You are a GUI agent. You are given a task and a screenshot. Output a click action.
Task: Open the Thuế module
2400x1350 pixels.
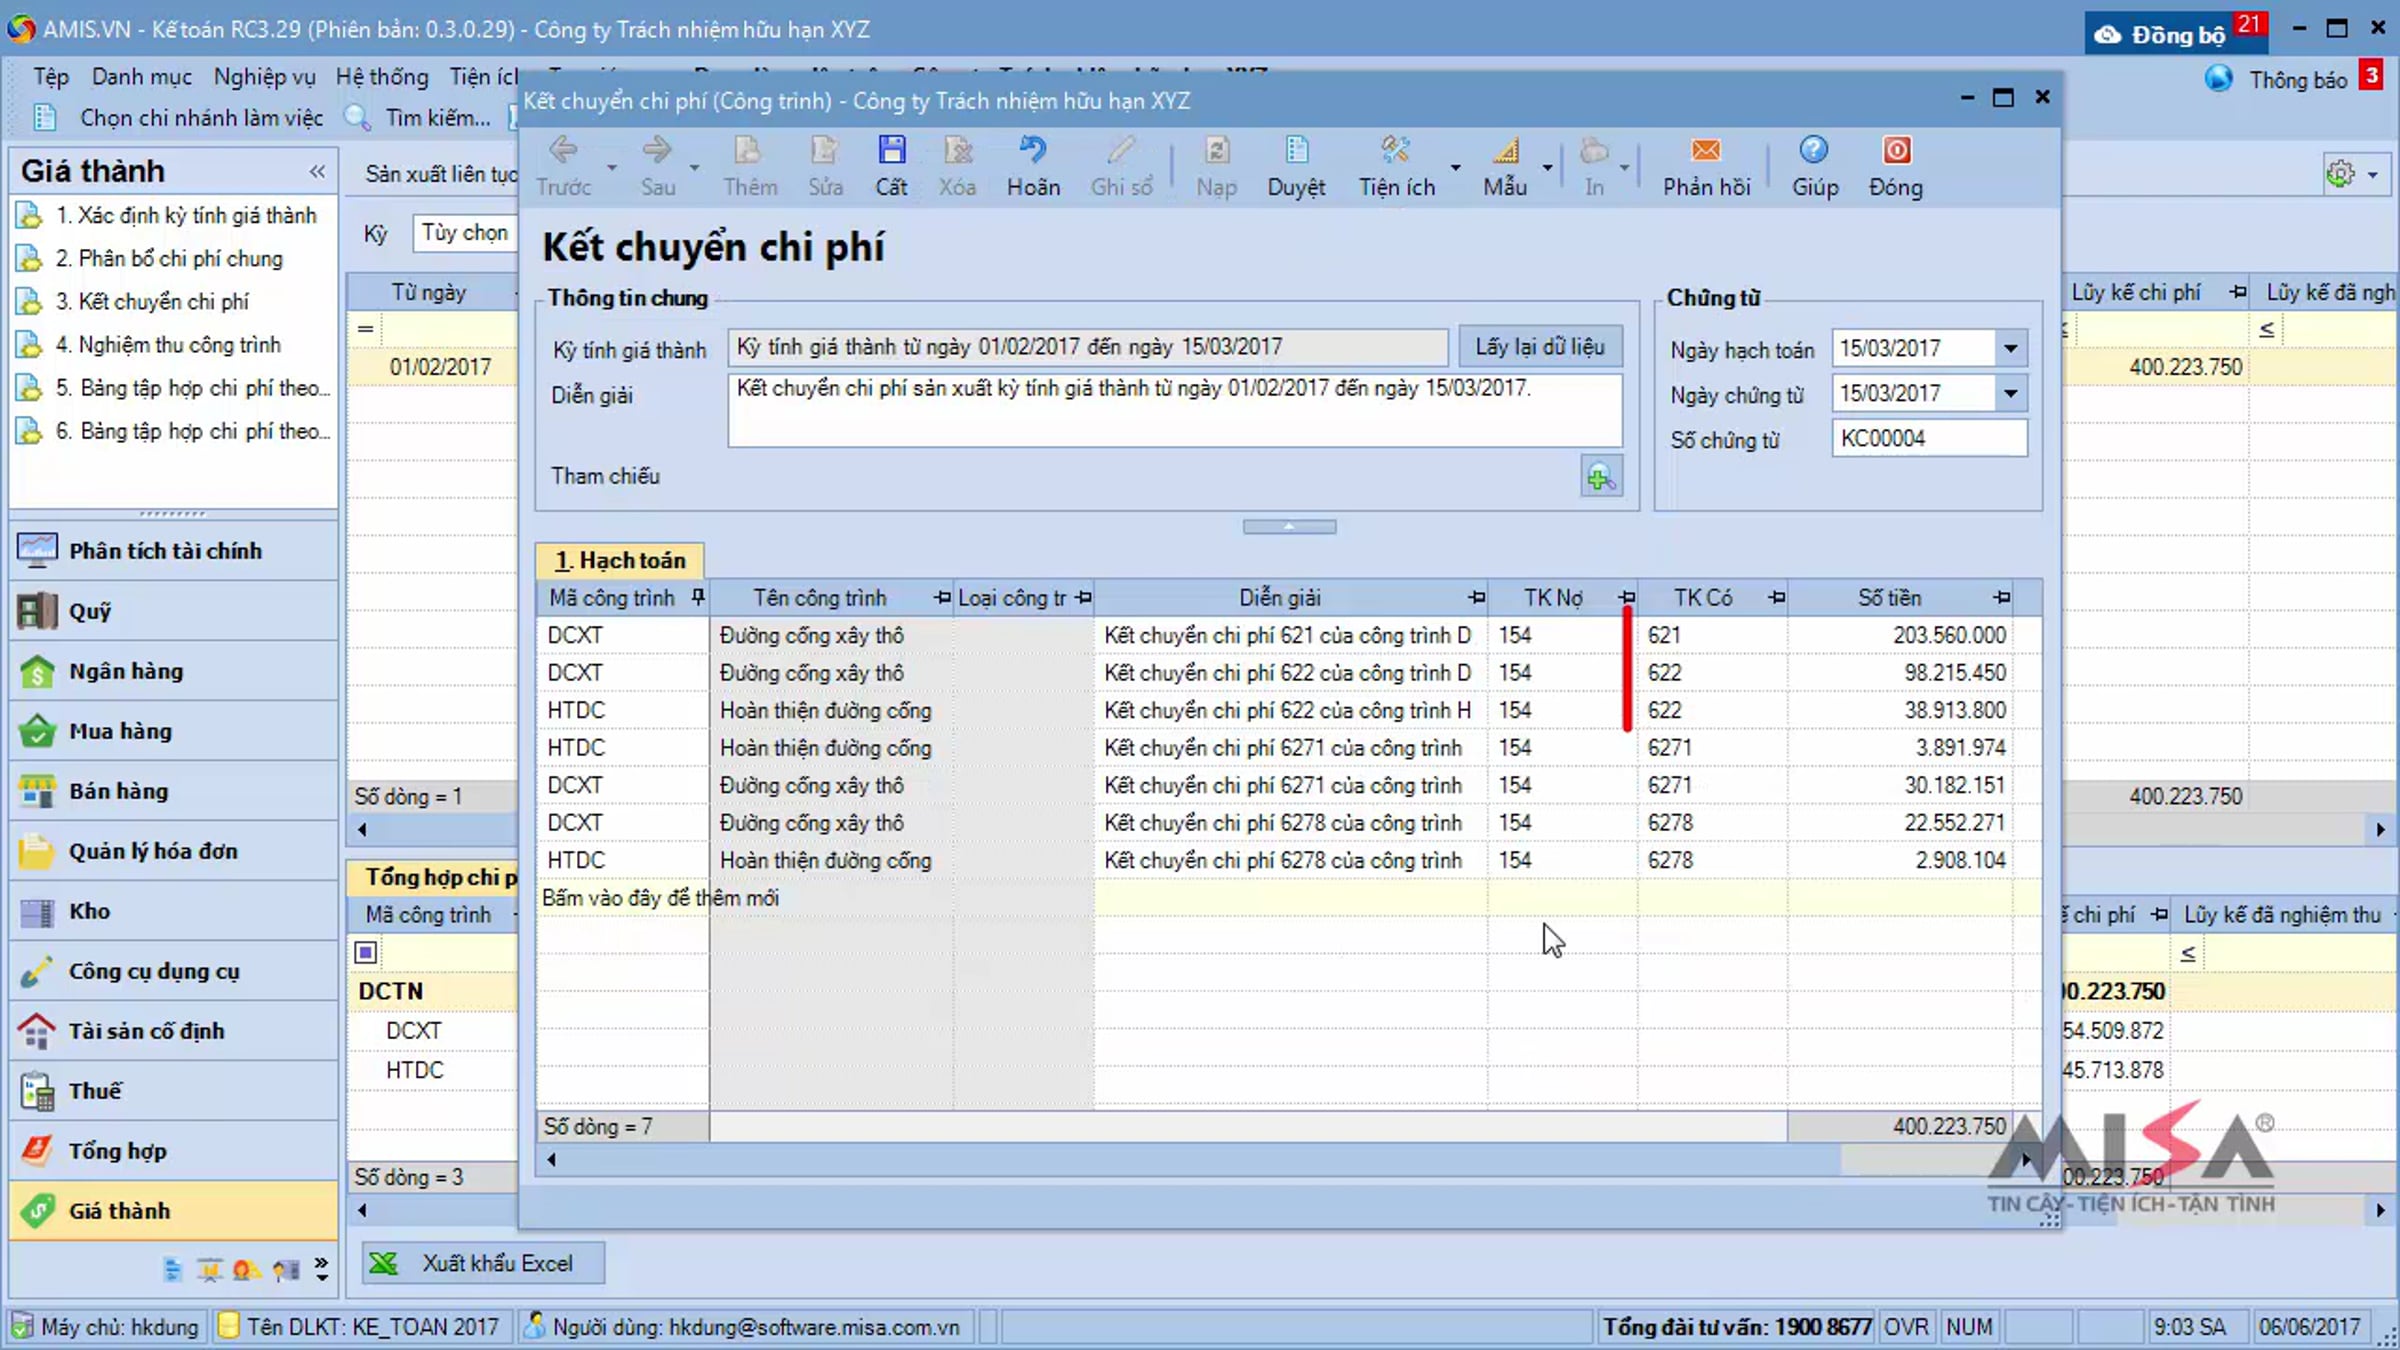174,1091
